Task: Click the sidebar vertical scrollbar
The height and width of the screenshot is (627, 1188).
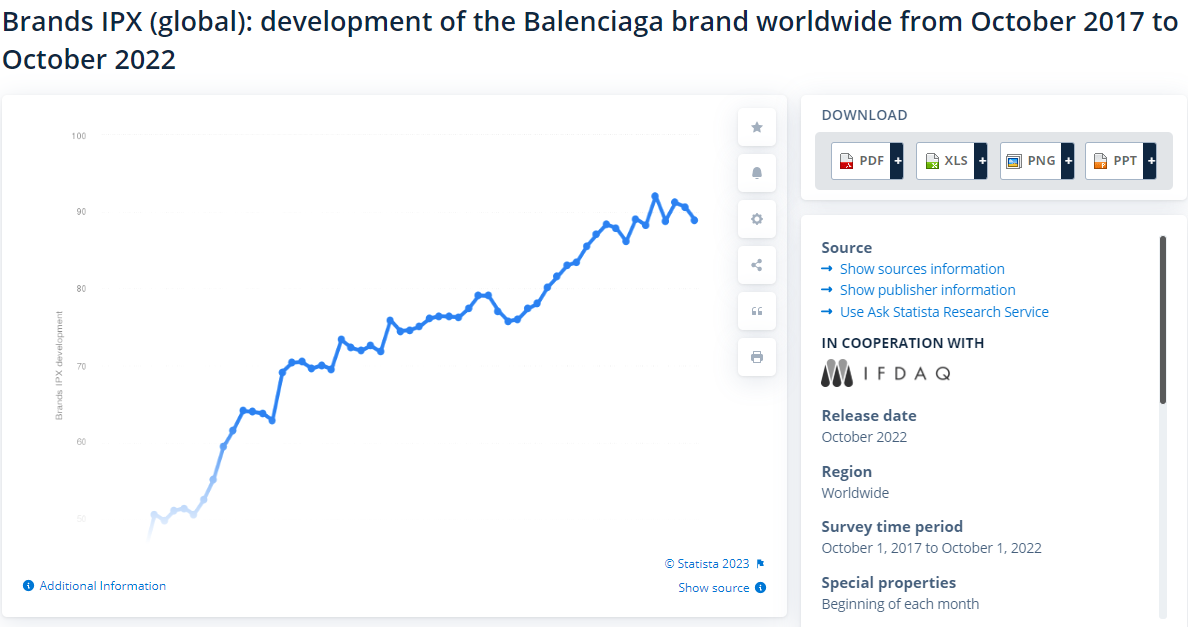Action: (x=1163, y=320)
